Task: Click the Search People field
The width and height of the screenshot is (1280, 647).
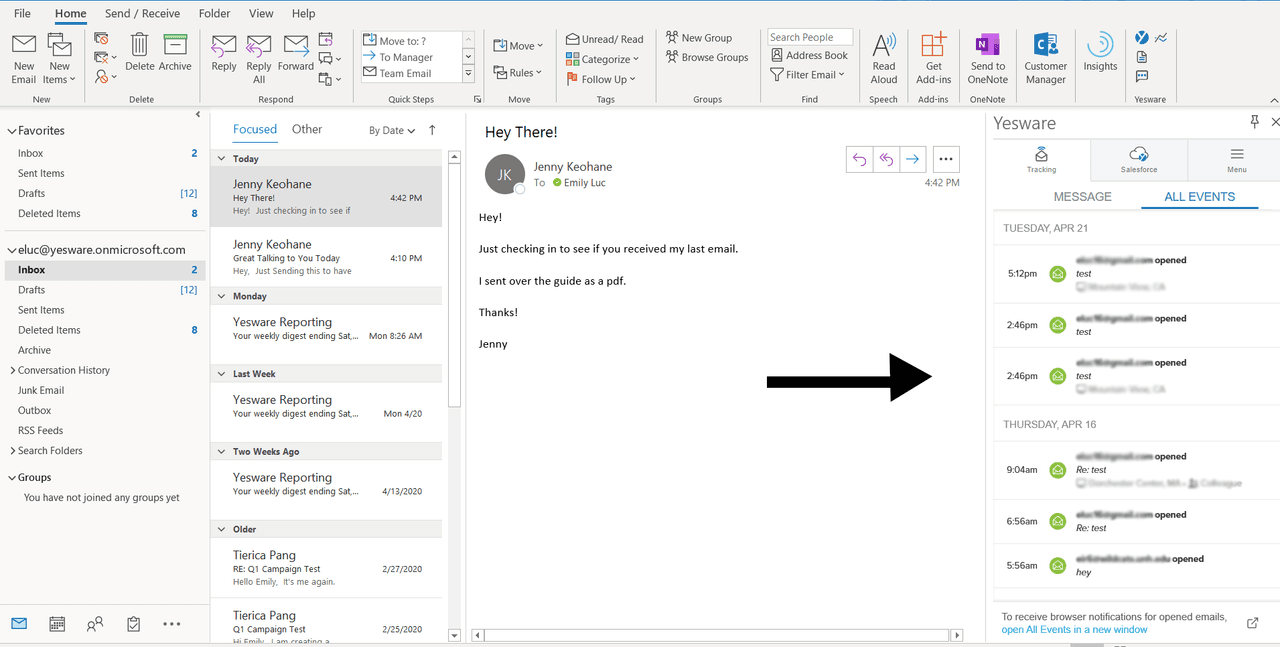Action: click(x=809, y=37)
